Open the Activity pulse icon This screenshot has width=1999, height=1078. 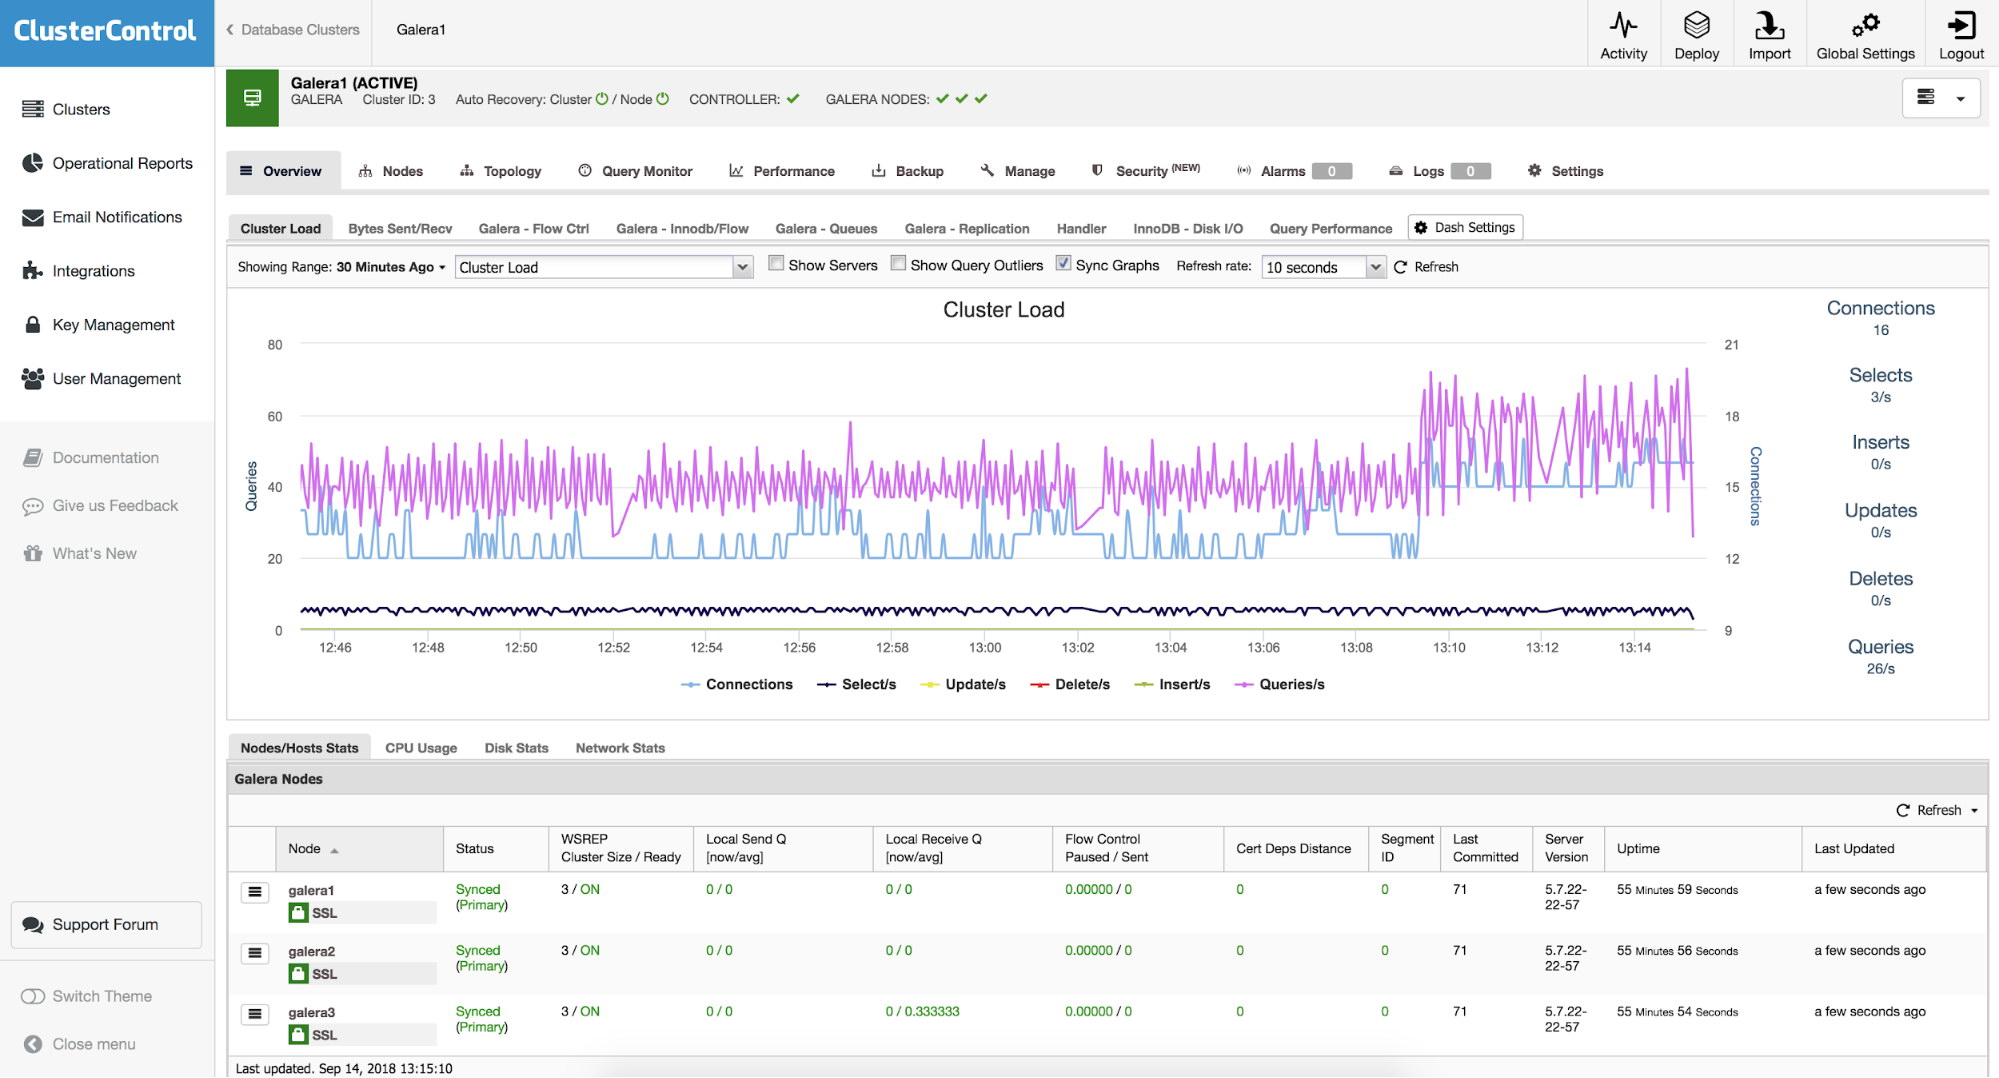click(x=1623, y=25)
